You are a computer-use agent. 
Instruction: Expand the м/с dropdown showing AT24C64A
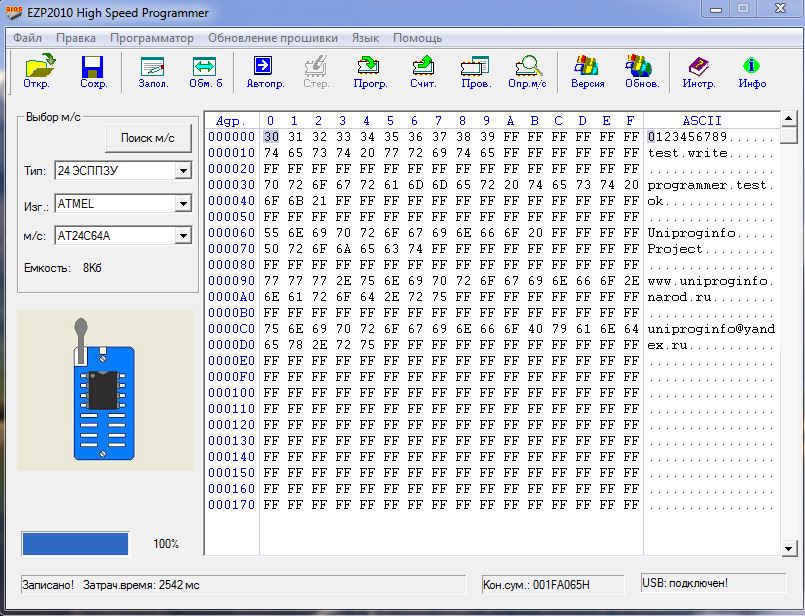click(183, 236)
